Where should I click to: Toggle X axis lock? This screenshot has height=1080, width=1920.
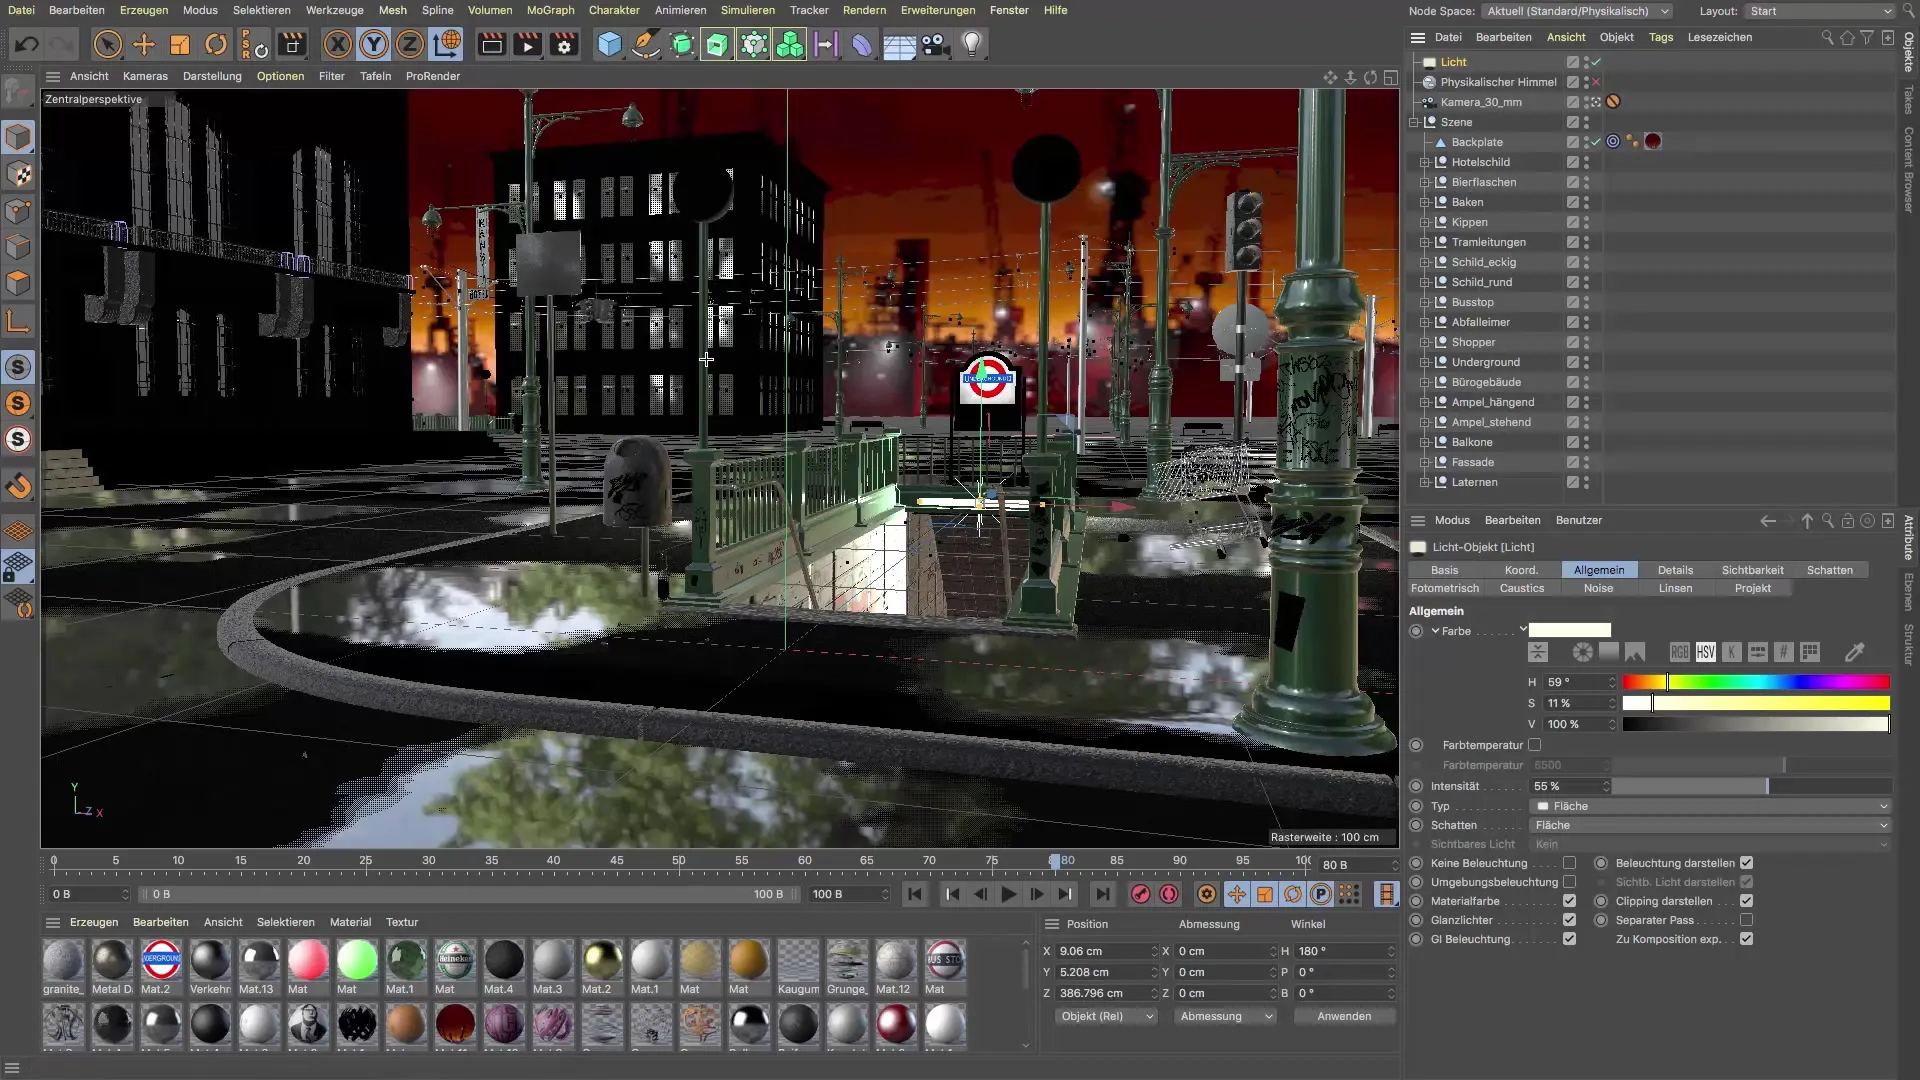[x=338, y=44]
